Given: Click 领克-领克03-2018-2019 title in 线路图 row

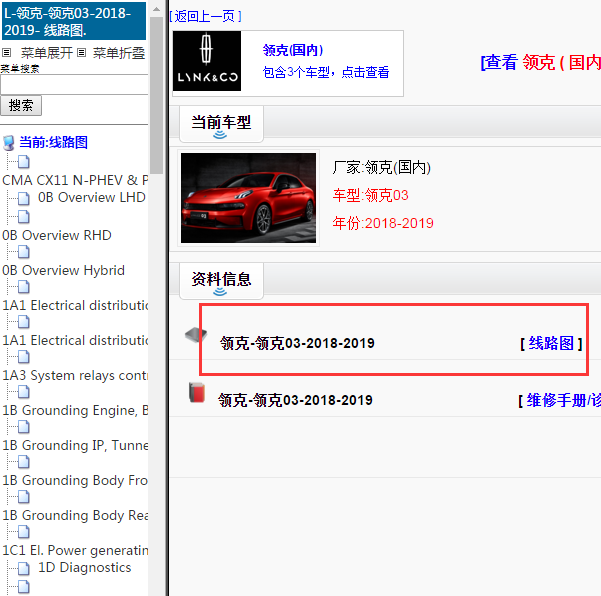Looking at the screenshot, I should click(x=297, y=343).
